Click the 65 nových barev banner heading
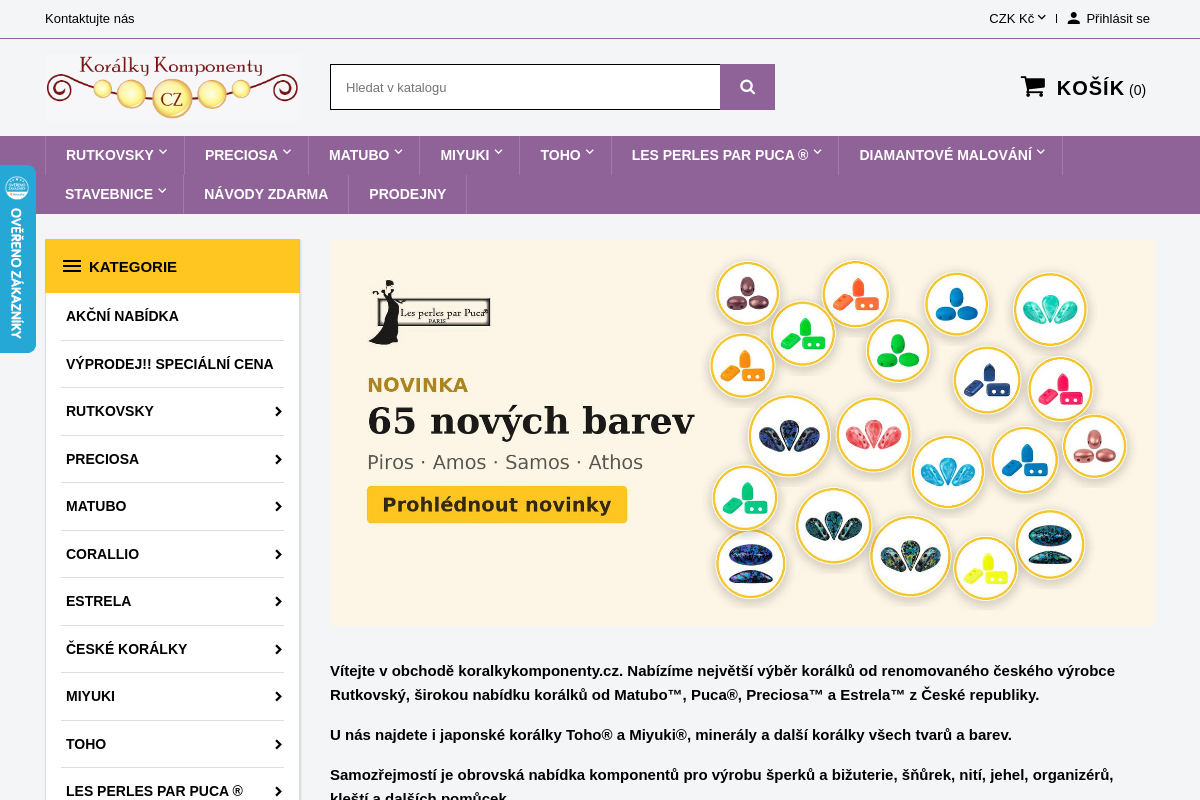This screenshot has width=1200, height=800. pyautogui.click(x=530, y=421)
